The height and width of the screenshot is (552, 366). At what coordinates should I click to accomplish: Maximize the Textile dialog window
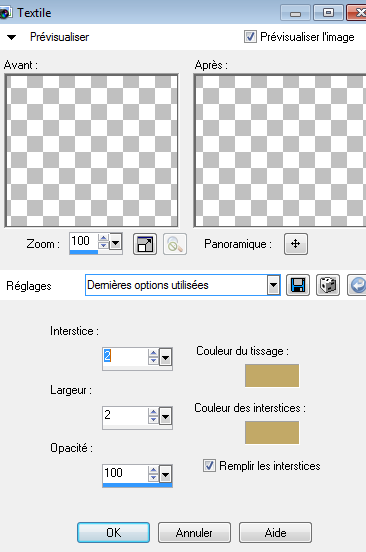click(x=328, y=13)
